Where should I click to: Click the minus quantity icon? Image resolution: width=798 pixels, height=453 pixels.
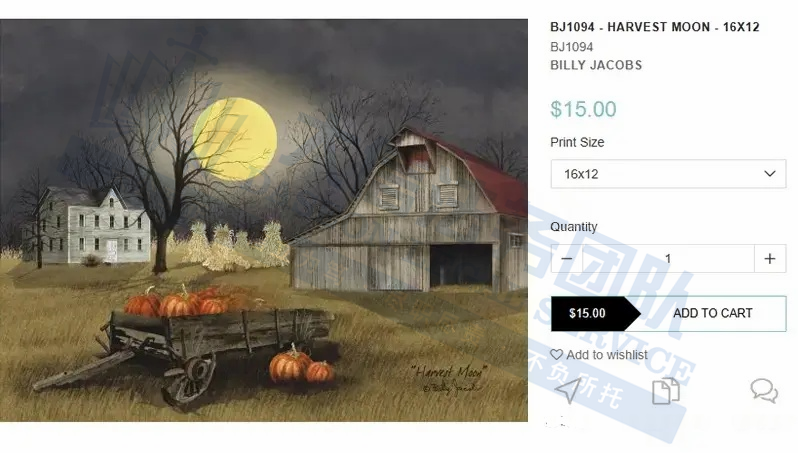(567, 259)
